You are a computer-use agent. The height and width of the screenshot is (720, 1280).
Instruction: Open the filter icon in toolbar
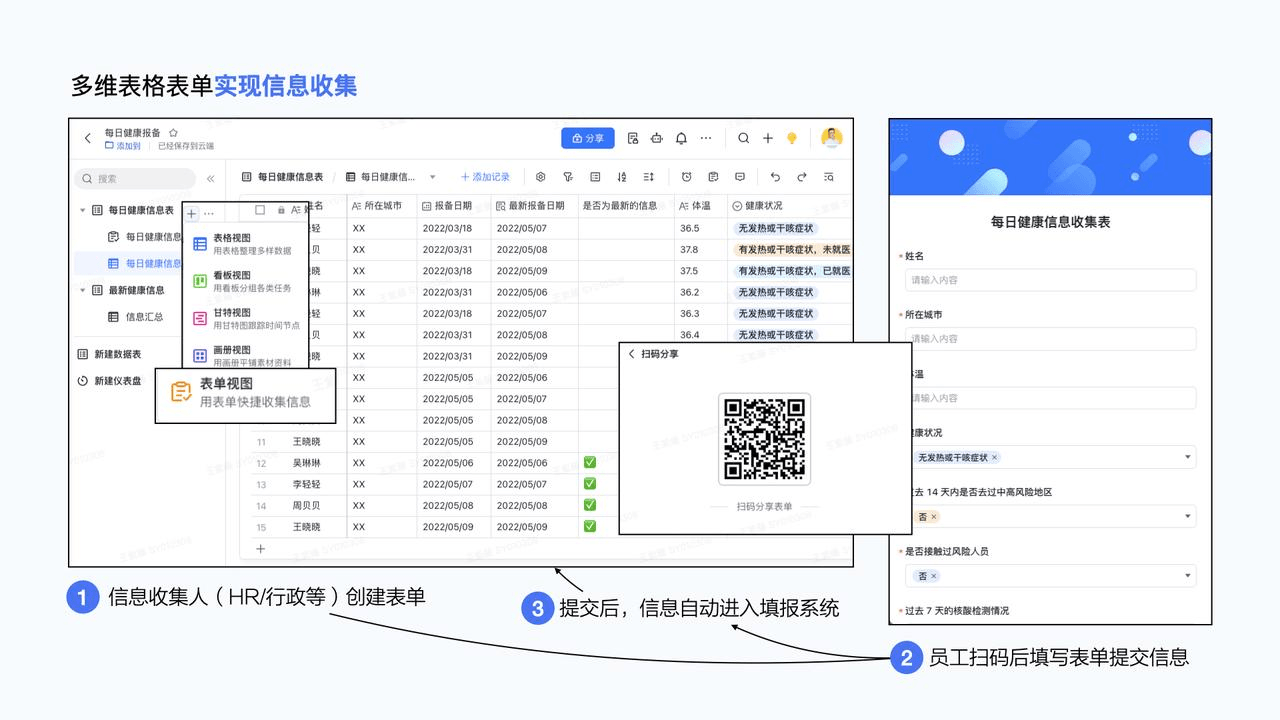pyautogui.click(x=568, y=177)
